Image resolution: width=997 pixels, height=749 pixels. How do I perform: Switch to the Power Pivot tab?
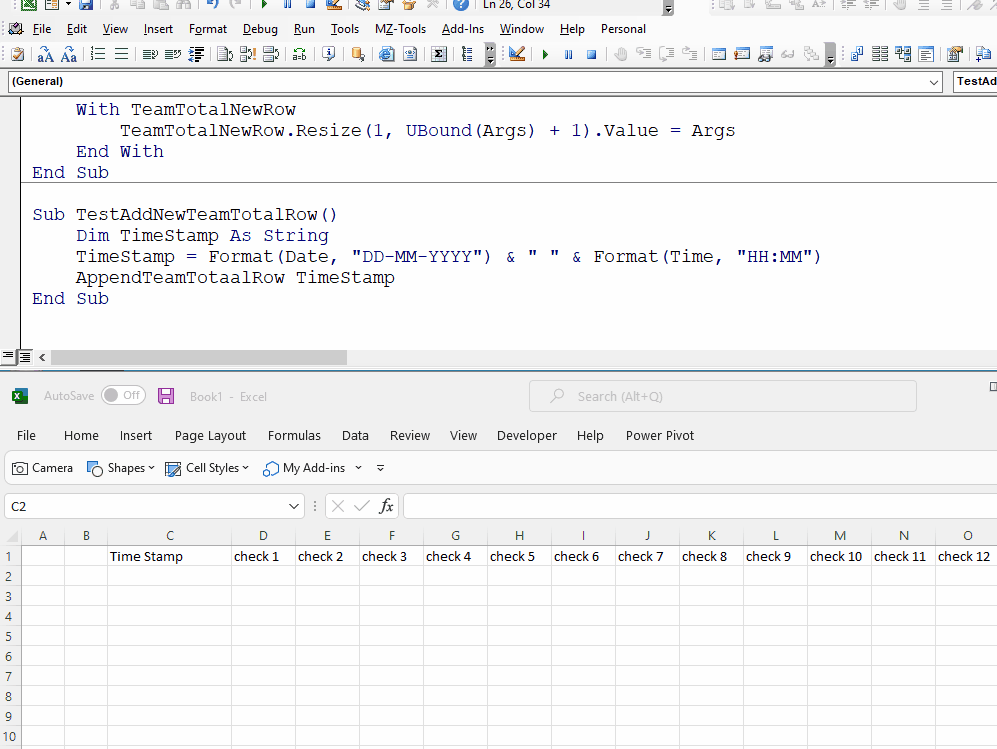click(659, 436)
